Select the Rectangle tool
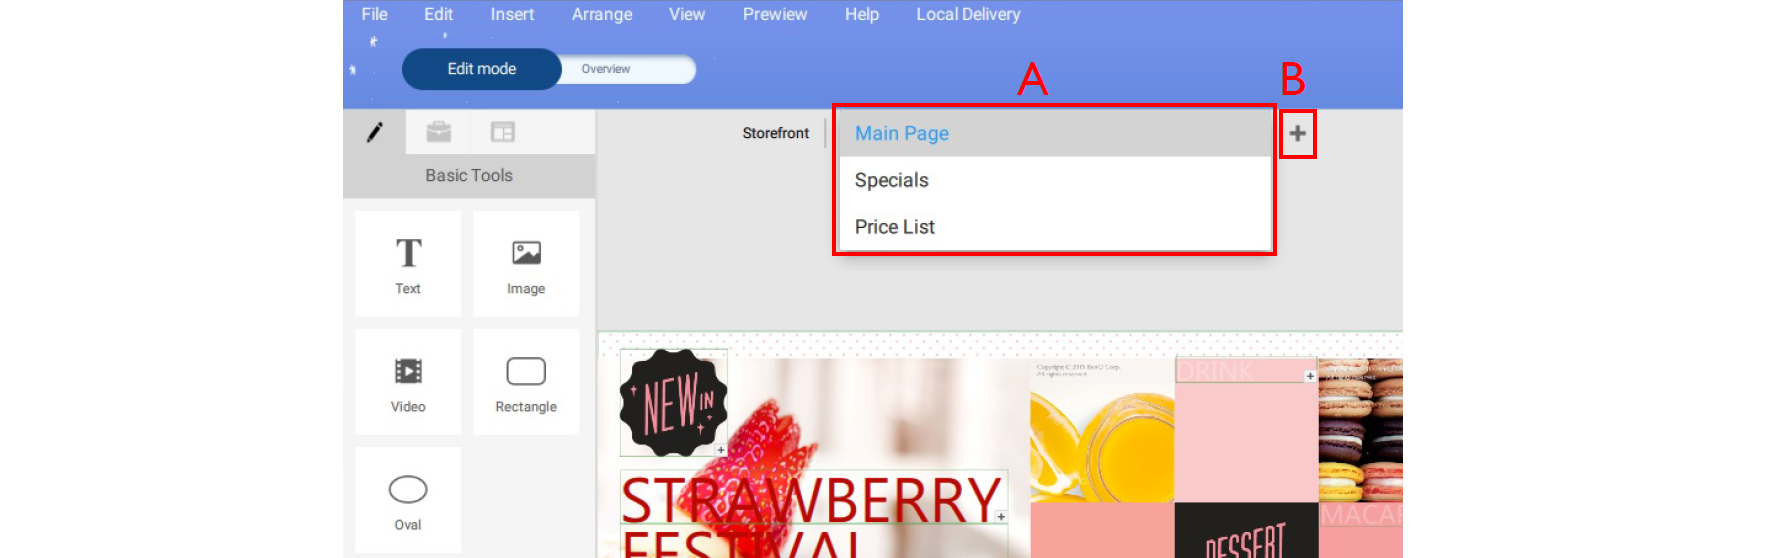The image size is (1772, 558). 526,382
